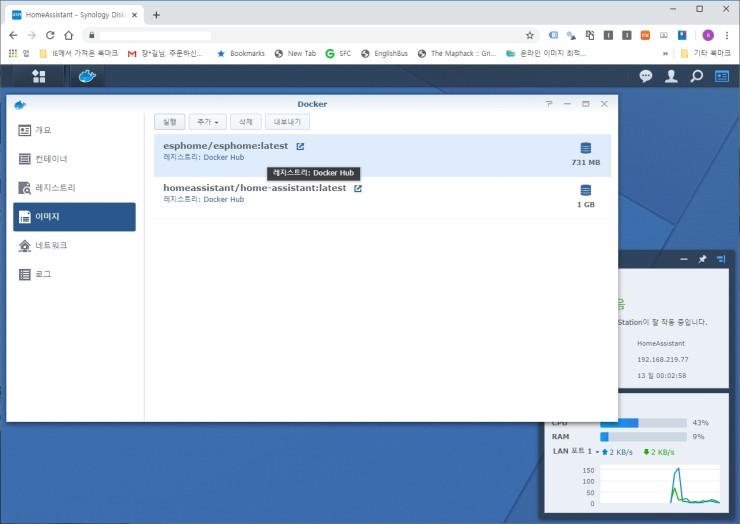Open a new browser tab
This screenshot has width=740, height=524.
tap(156, 15)
